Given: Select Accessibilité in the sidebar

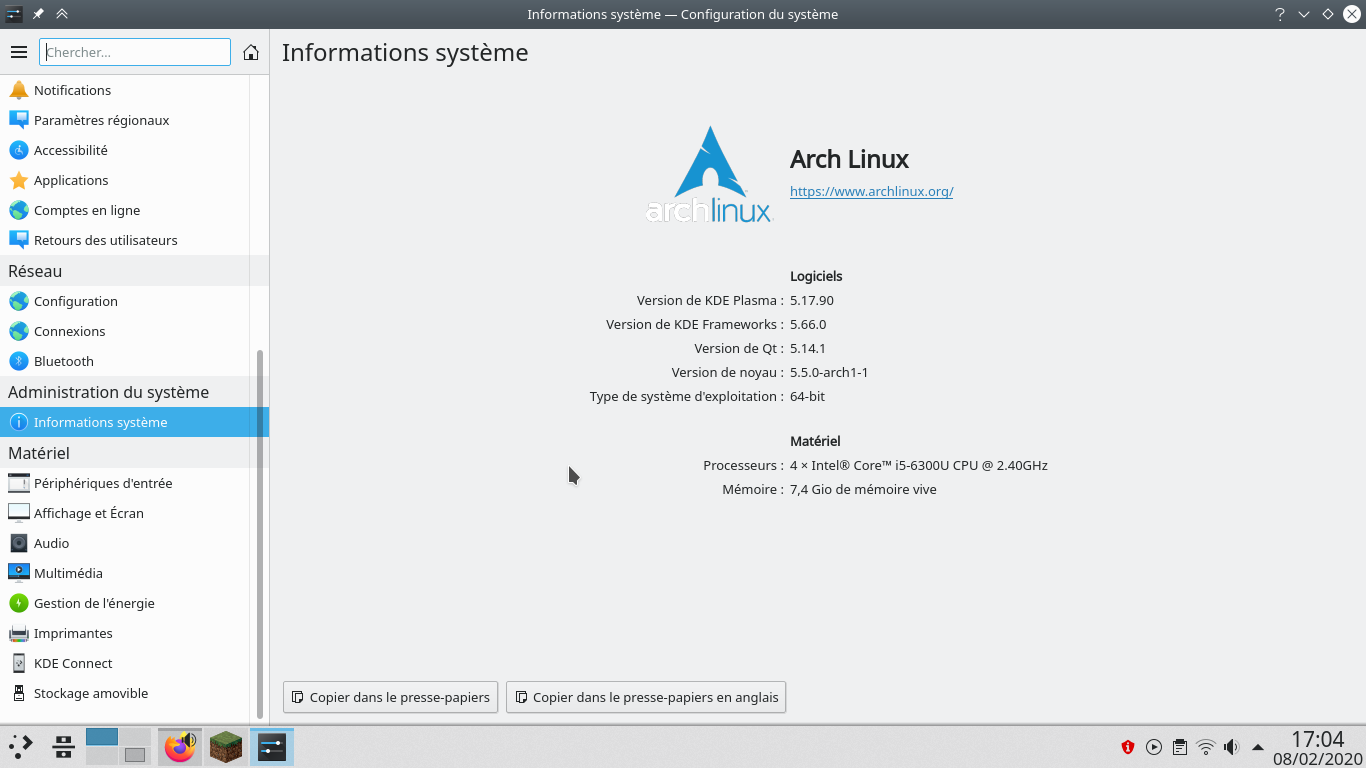Looking at the screenshot, I should (124, 150).
